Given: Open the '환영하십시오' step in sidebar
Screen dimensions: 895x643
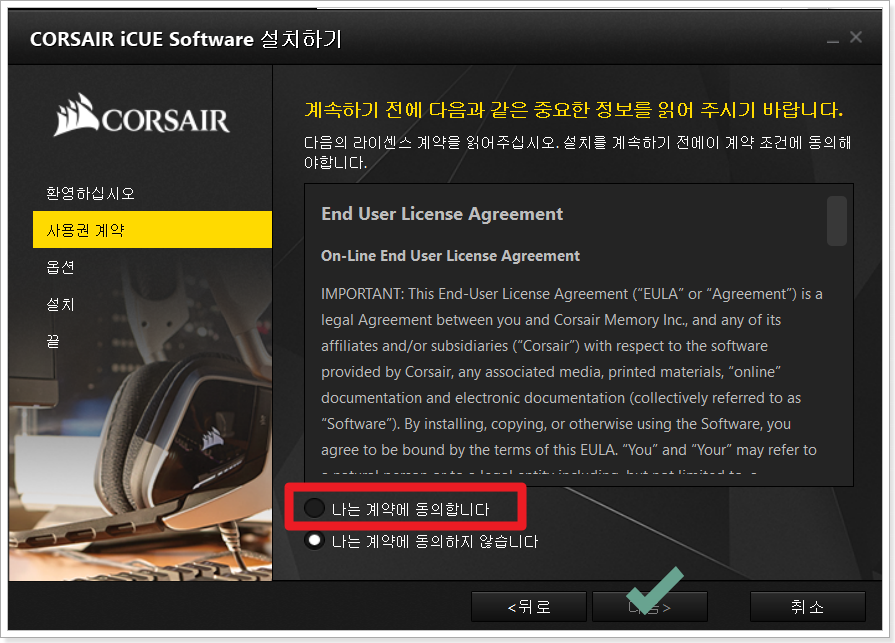Looking at the screenshot, I should 90,193.
